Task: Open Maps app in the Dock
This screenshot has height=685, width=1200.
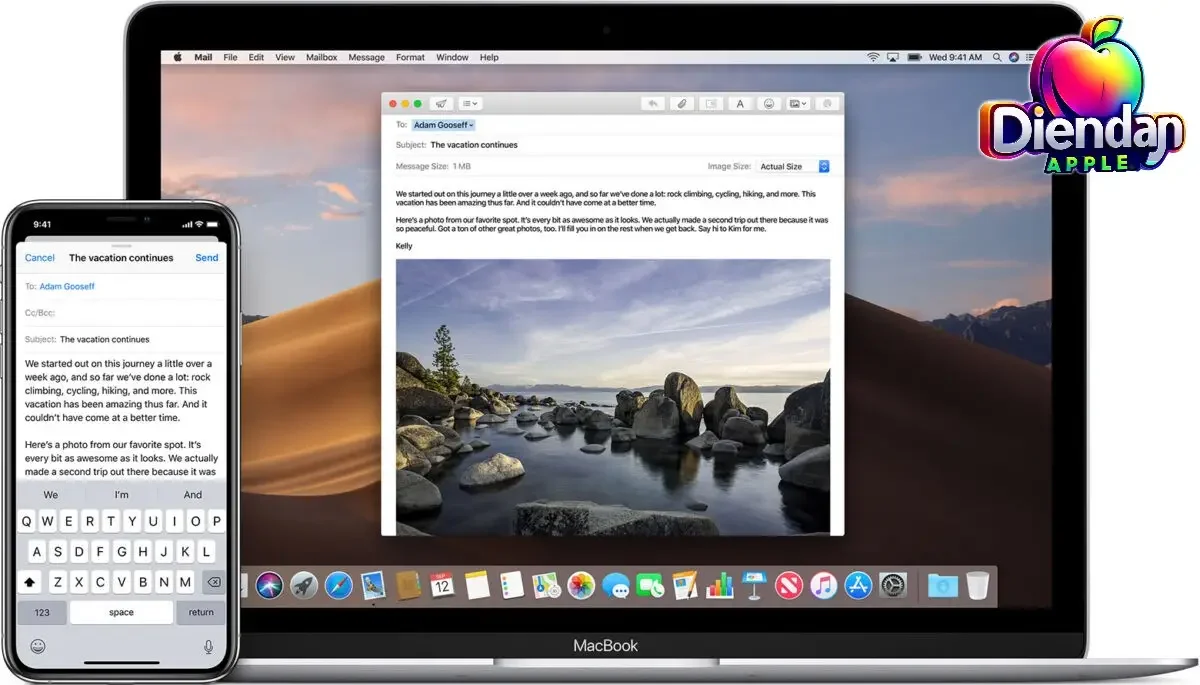Action: 546,585
